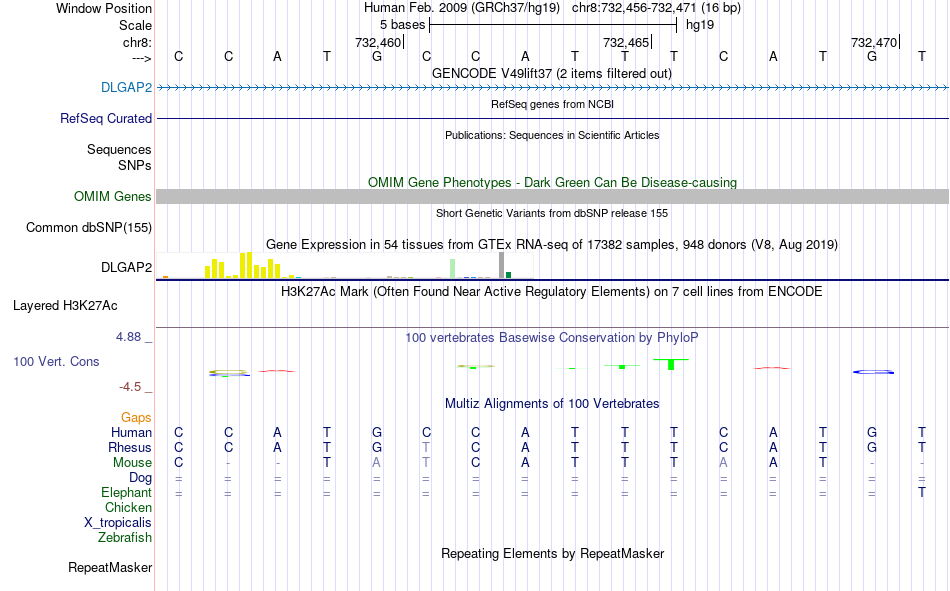
Task: Click the tallest yellow GTEx expression bars
Action: click(x=246, y=265)
